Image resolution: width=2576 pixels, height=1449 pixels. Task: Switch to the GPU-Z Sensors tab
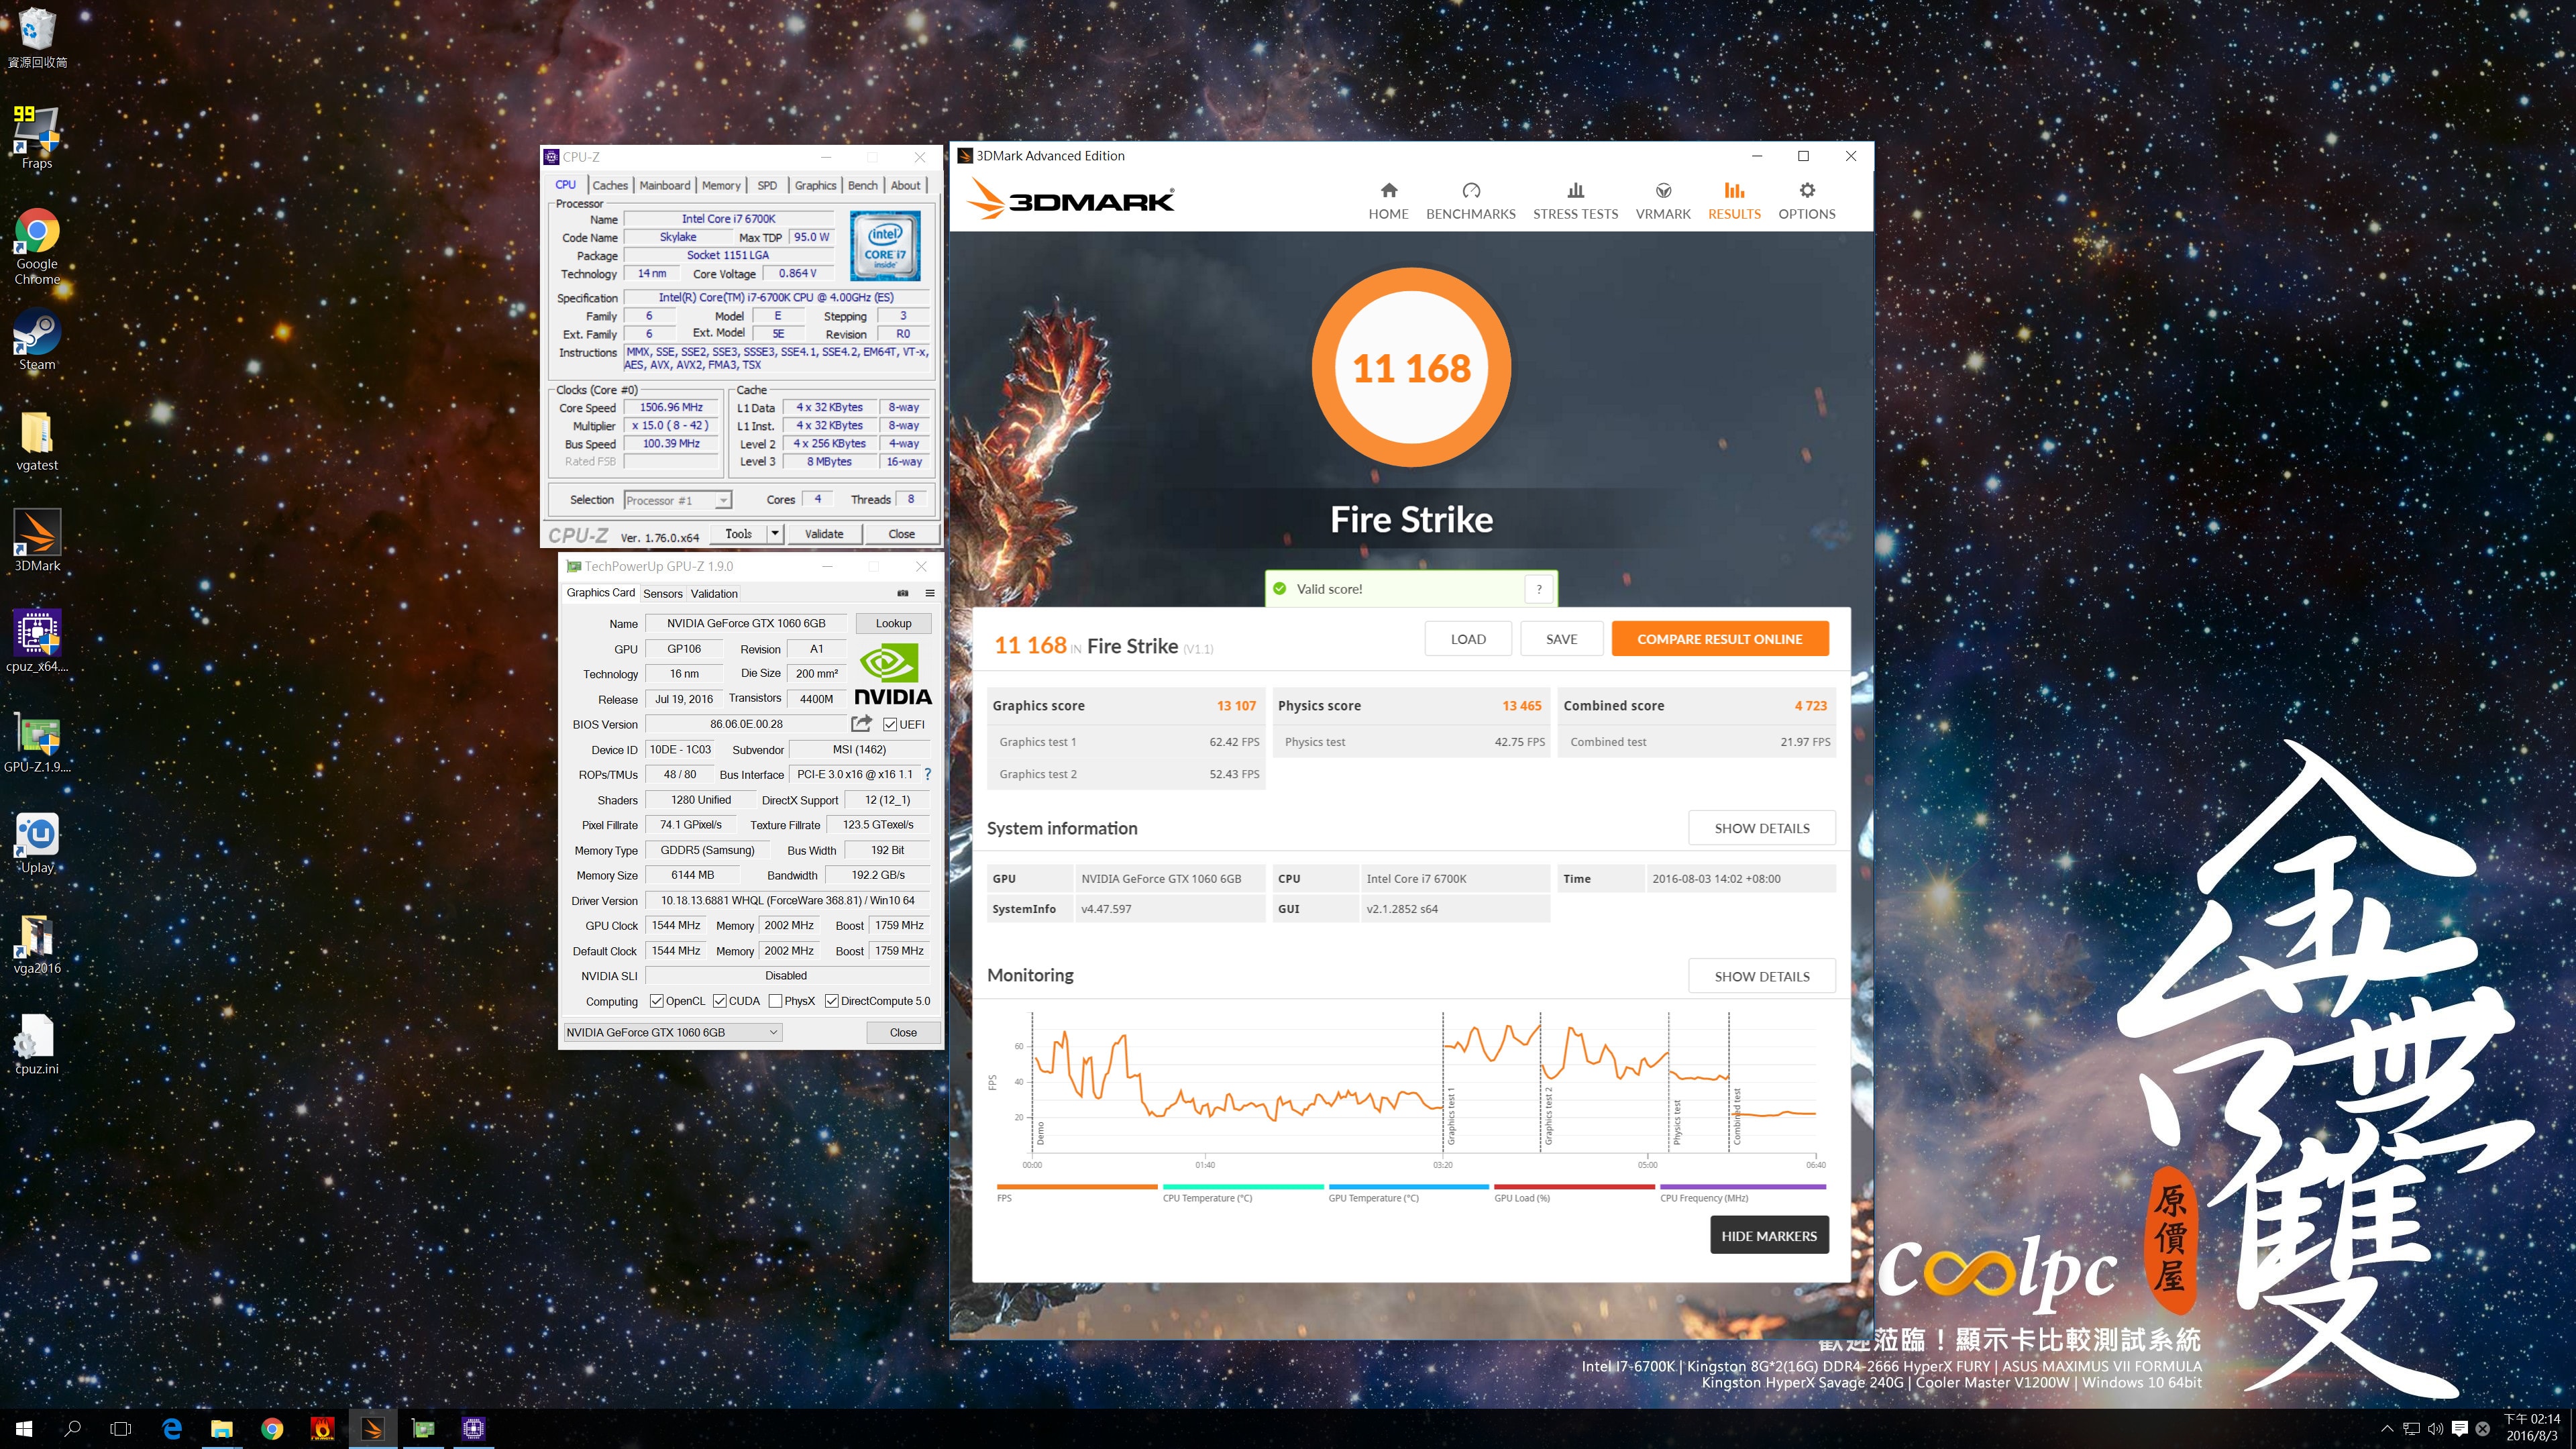tap(662, 593)
